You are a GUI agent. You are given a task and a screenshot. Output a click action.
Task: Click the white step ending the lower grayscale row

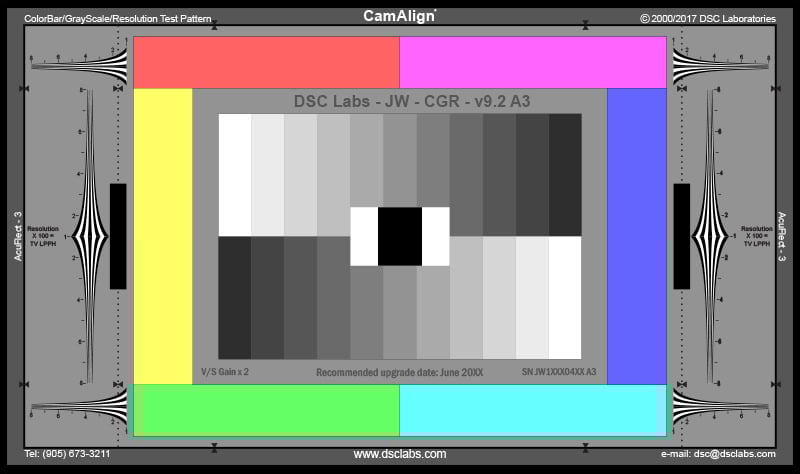click(565, 298)
